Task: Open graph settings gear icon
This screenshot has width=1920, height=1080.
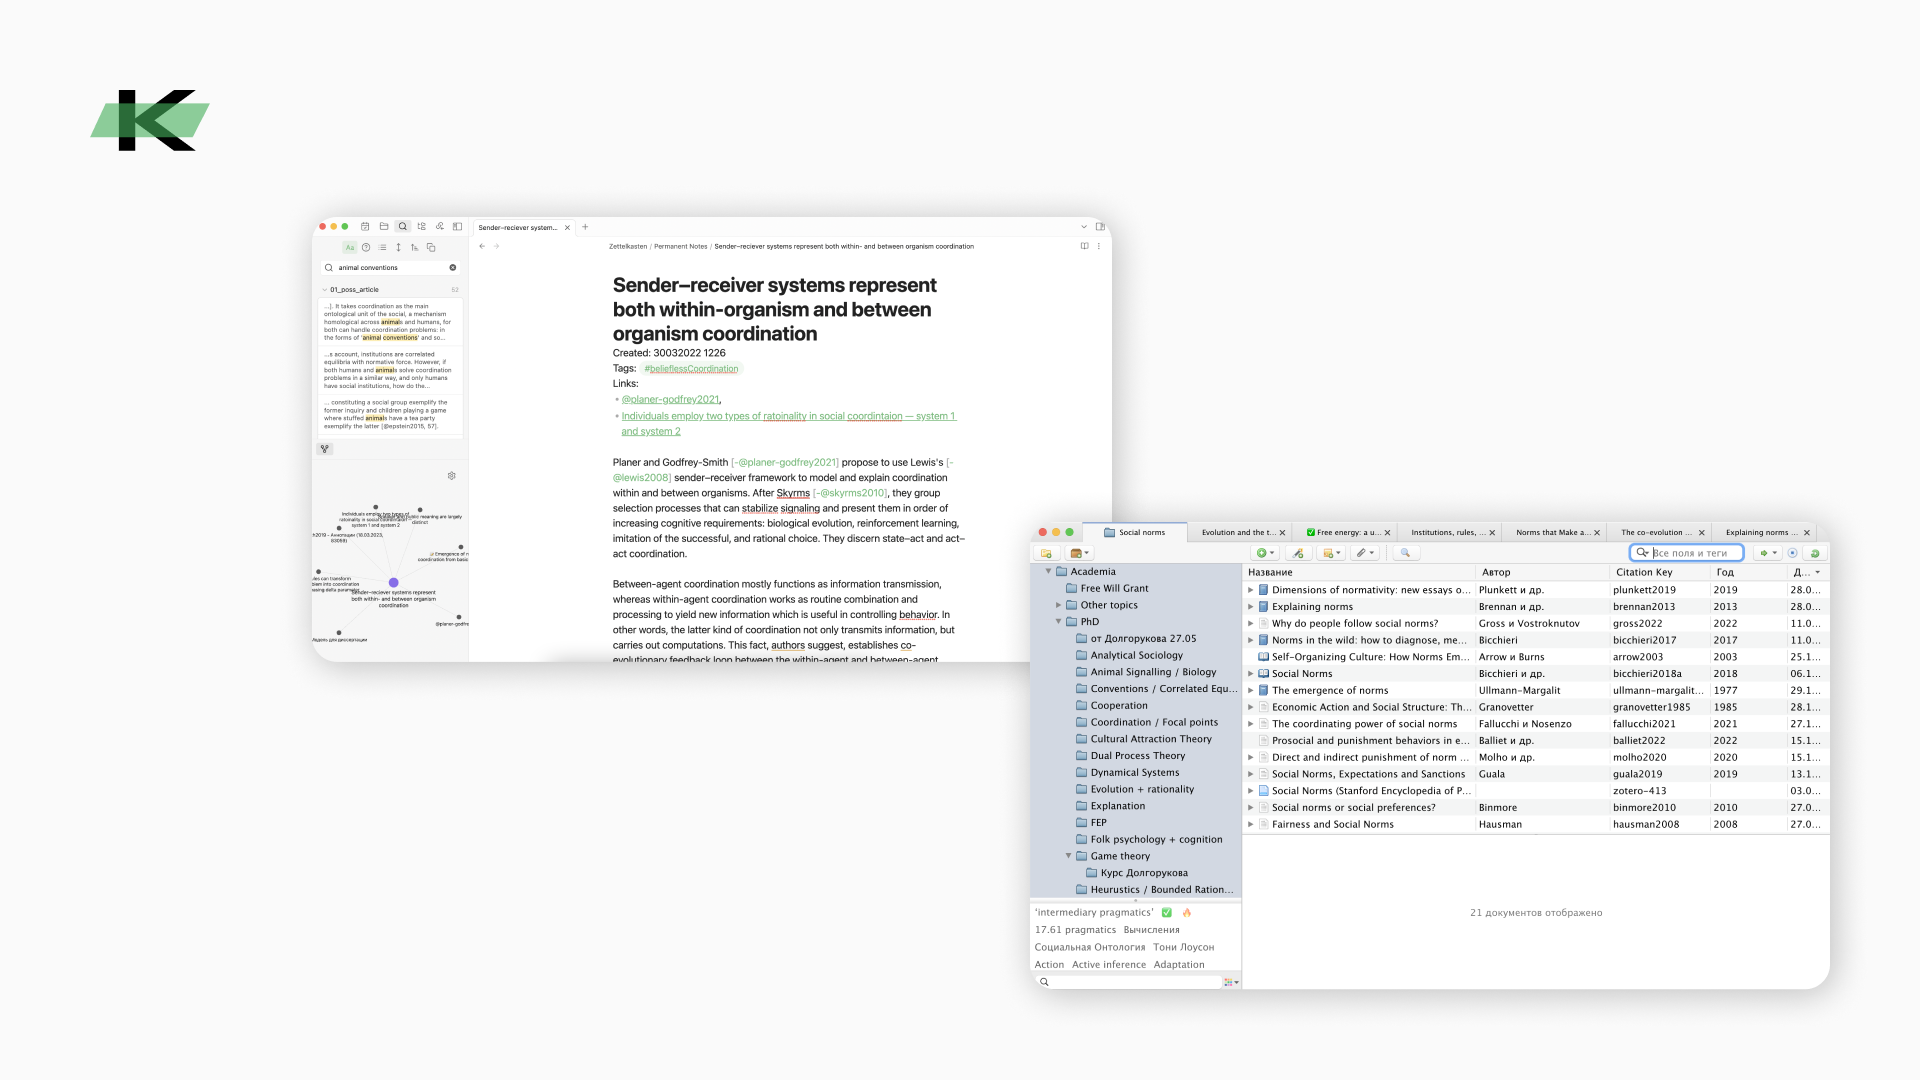Action: click(452, 476)
